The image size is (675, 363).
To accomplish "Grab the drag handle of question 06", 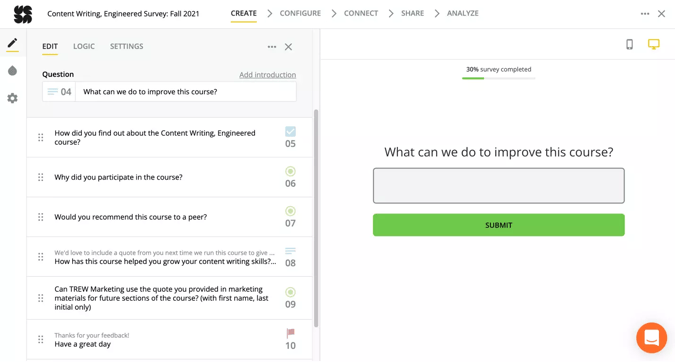I will [x=40, y=177].
